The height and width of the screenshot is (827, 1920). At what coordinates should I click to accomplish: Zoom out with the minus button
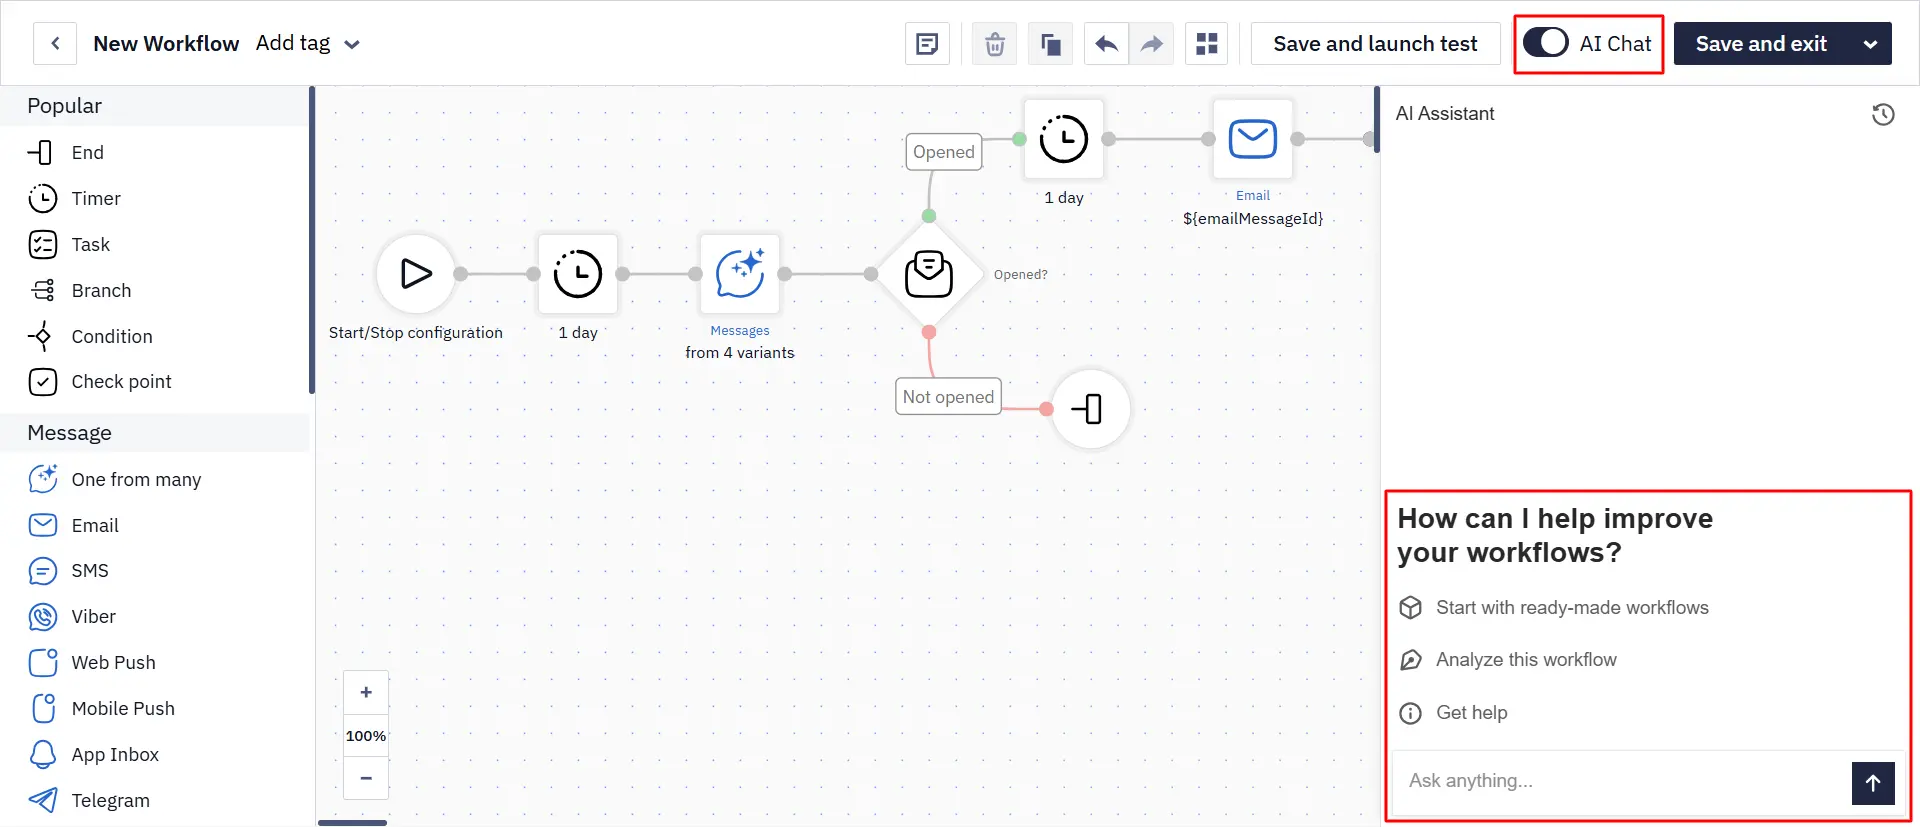(x=366, y=778)
